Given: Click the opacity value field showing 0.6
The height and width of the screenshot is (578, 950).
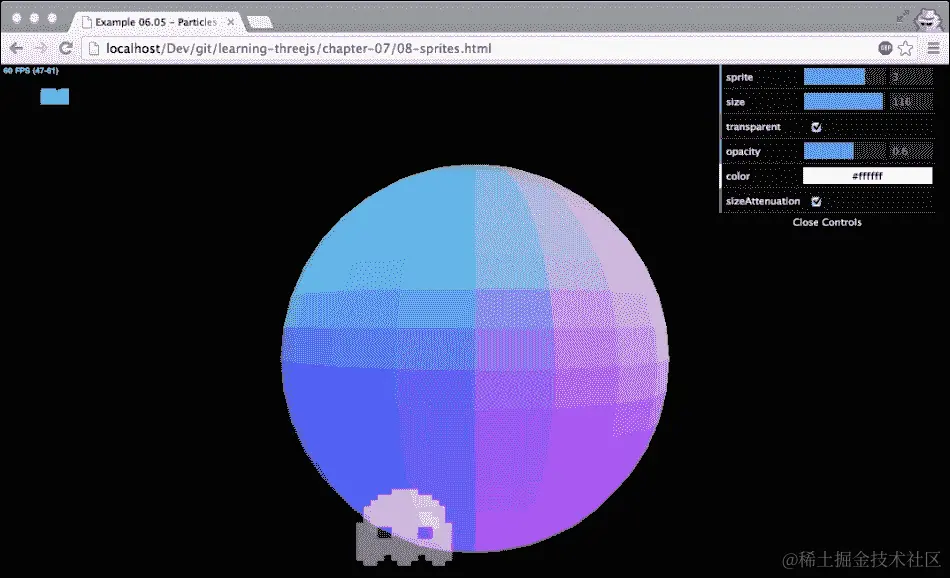Looking at the screenshot, I should coord(911,151).
